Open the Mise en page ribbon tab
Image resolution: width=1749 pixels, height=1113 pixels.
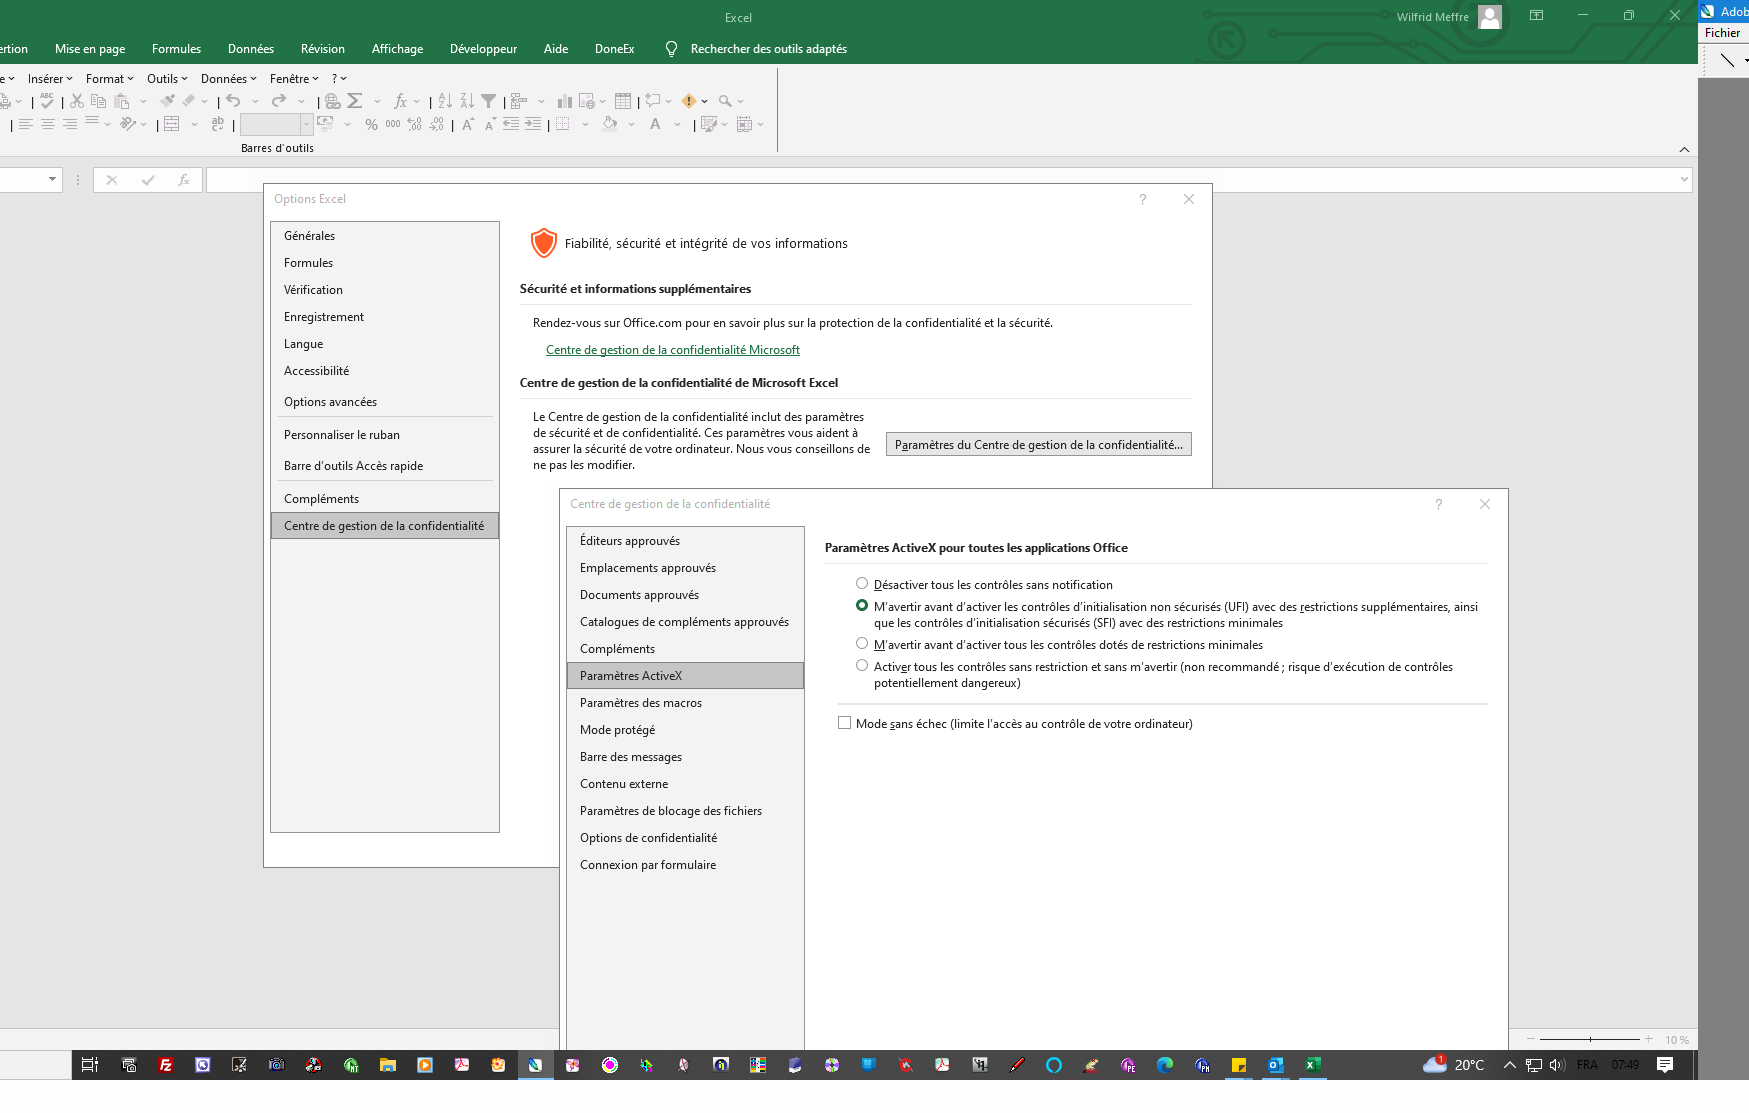coord(90,49)
